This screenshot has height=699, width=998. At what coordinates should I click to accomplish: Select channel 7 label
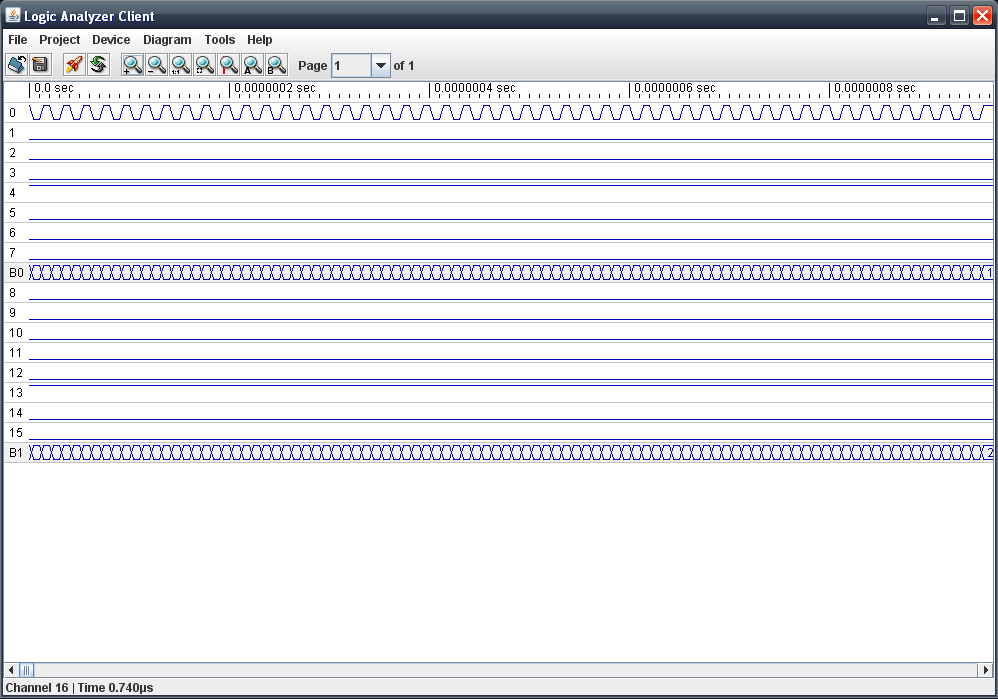coord(13,253)
